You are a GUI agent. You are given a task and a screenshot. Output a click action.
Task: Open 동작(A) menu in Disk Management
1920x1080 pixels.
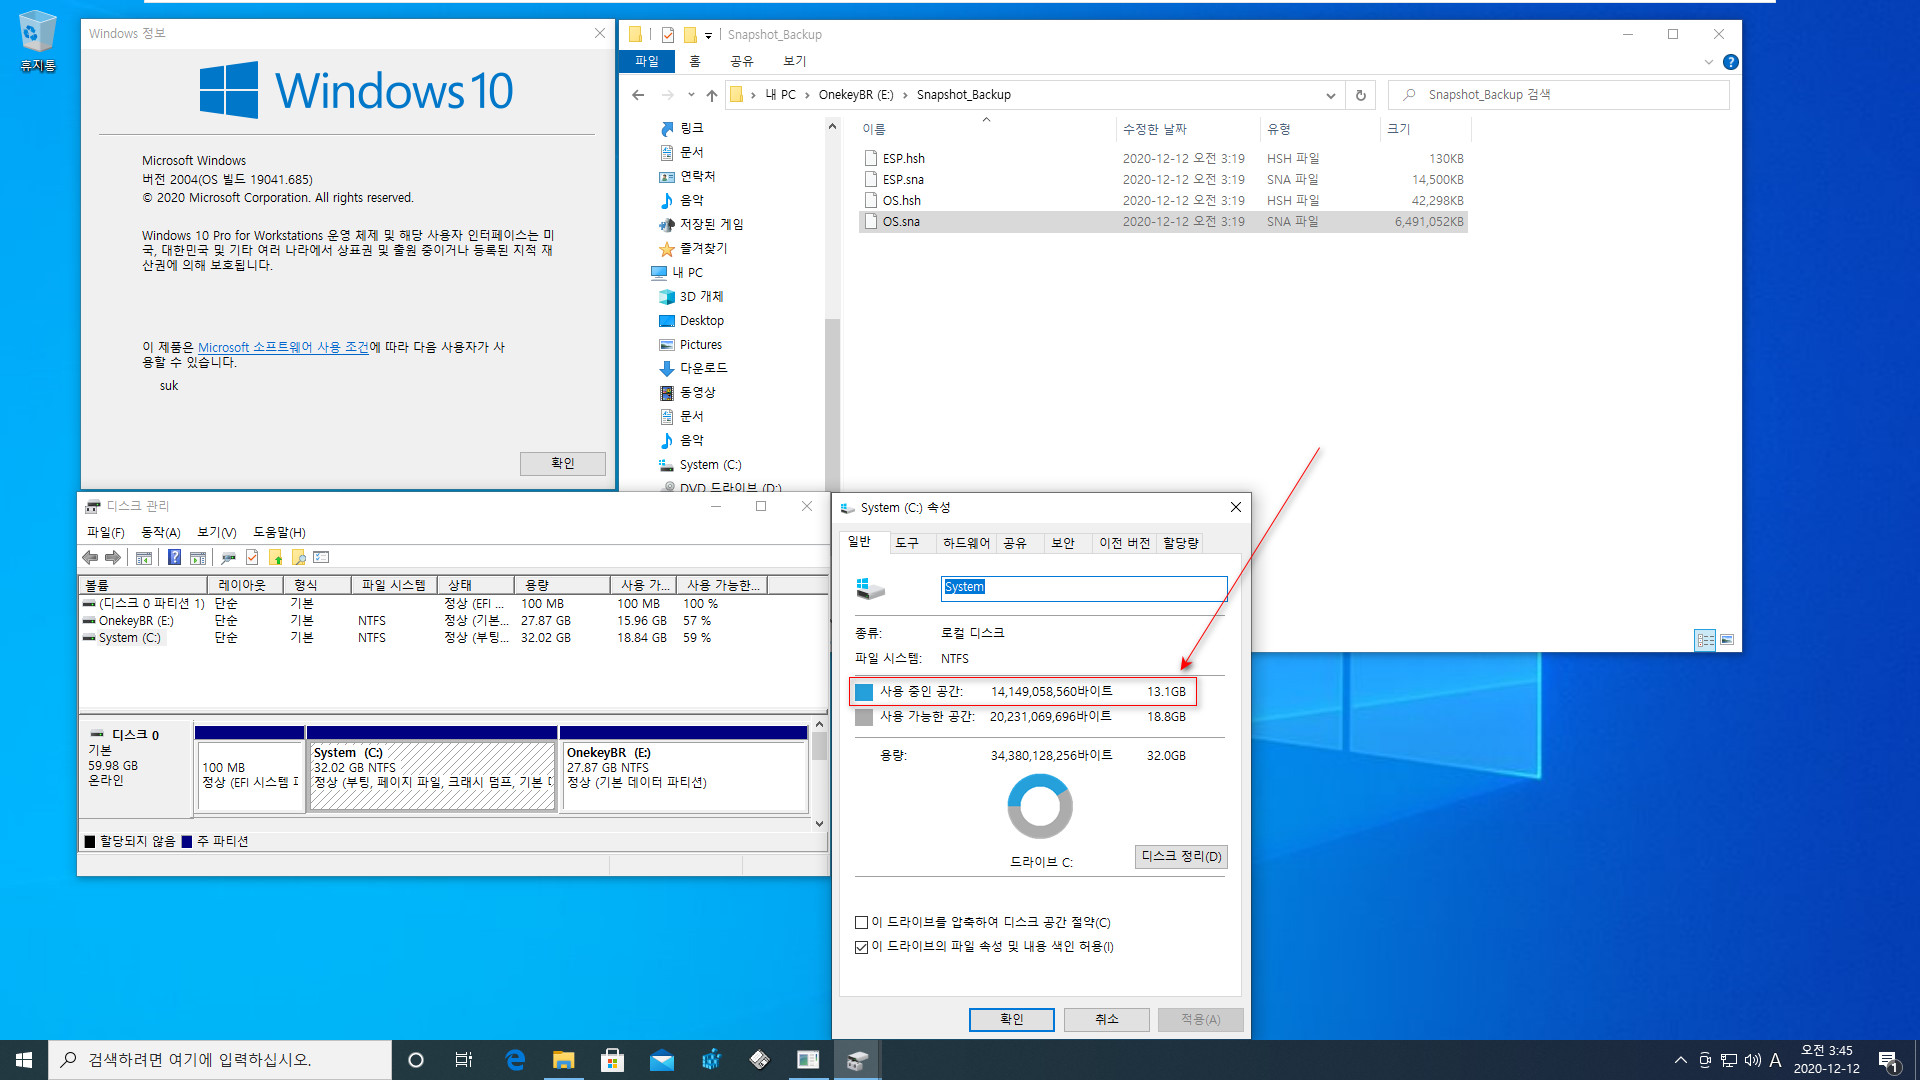pyautogui.click(x=161, y=532)
